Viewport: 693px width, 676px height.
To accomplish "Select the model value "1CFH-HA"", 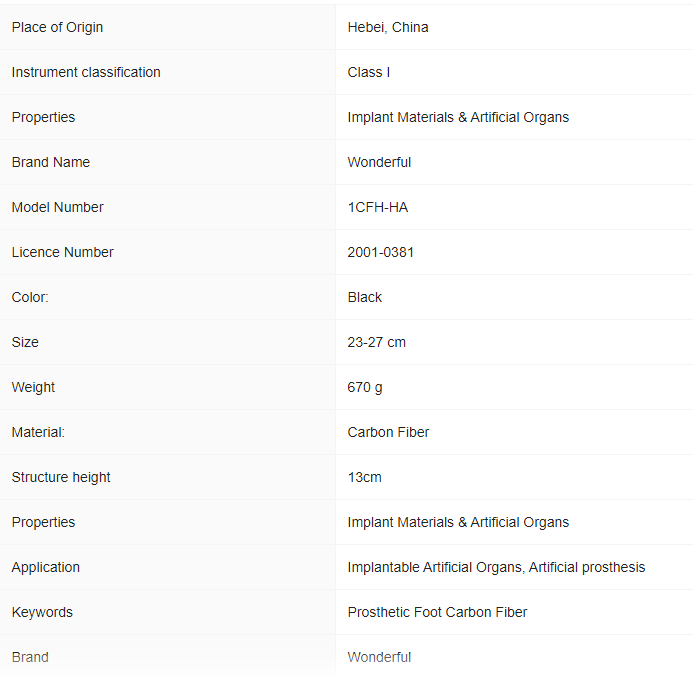I will coord(378,207).
